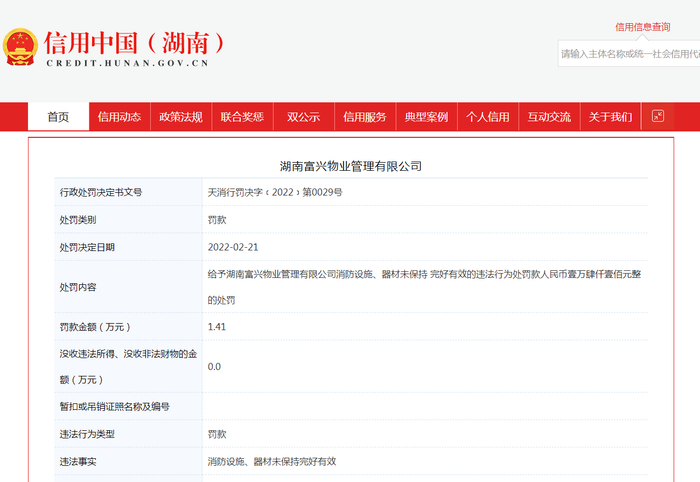Click the 暂扣或吊销证照名称及编号 label
This screenshot has width=700, height=482.
[x=114, y=407]
